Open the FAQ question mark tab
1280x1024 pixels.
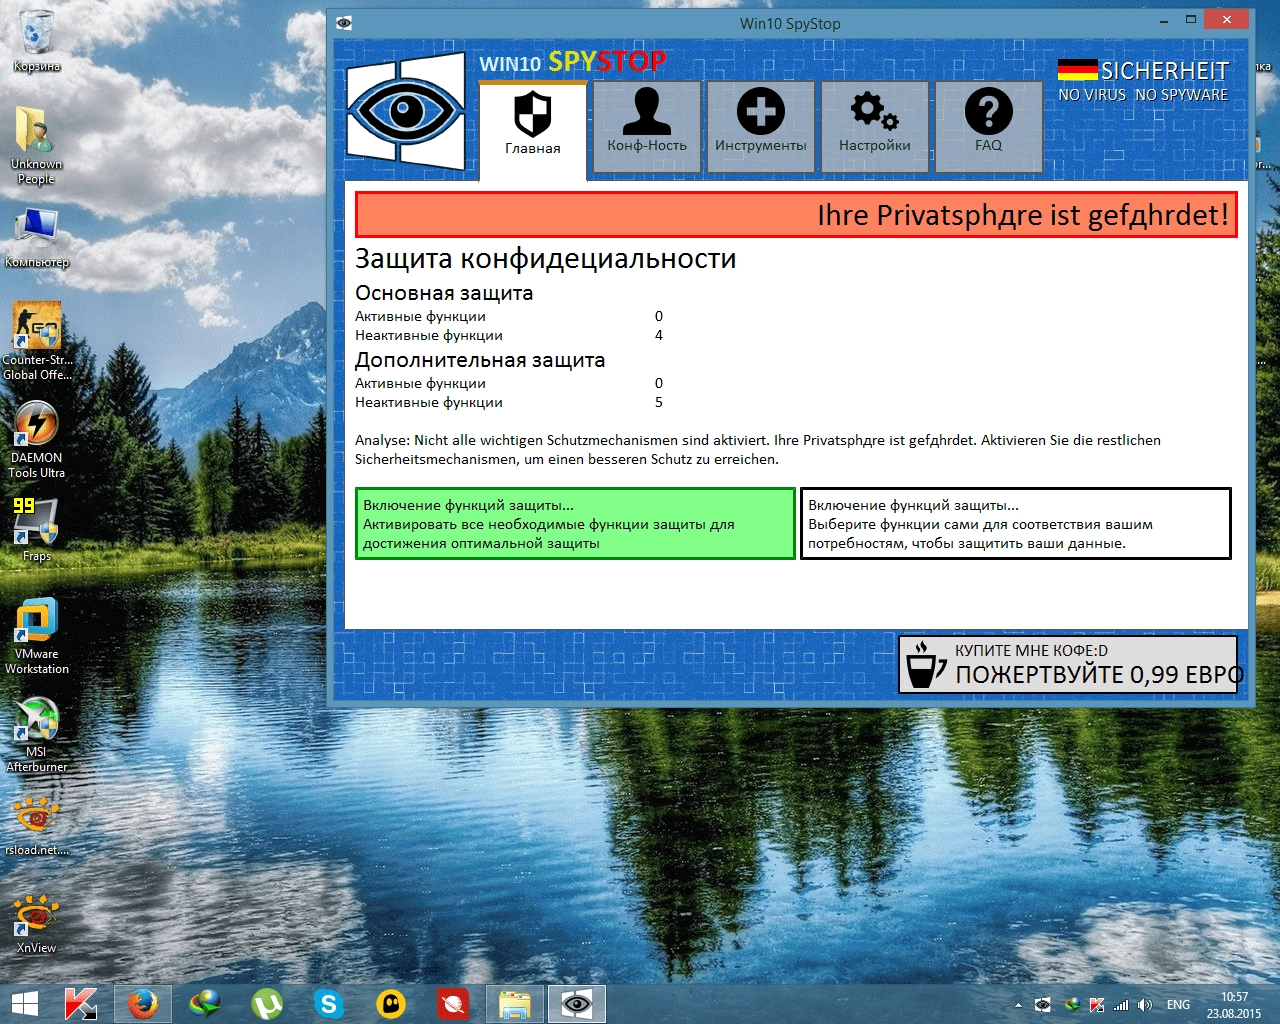tap(989, 126)
